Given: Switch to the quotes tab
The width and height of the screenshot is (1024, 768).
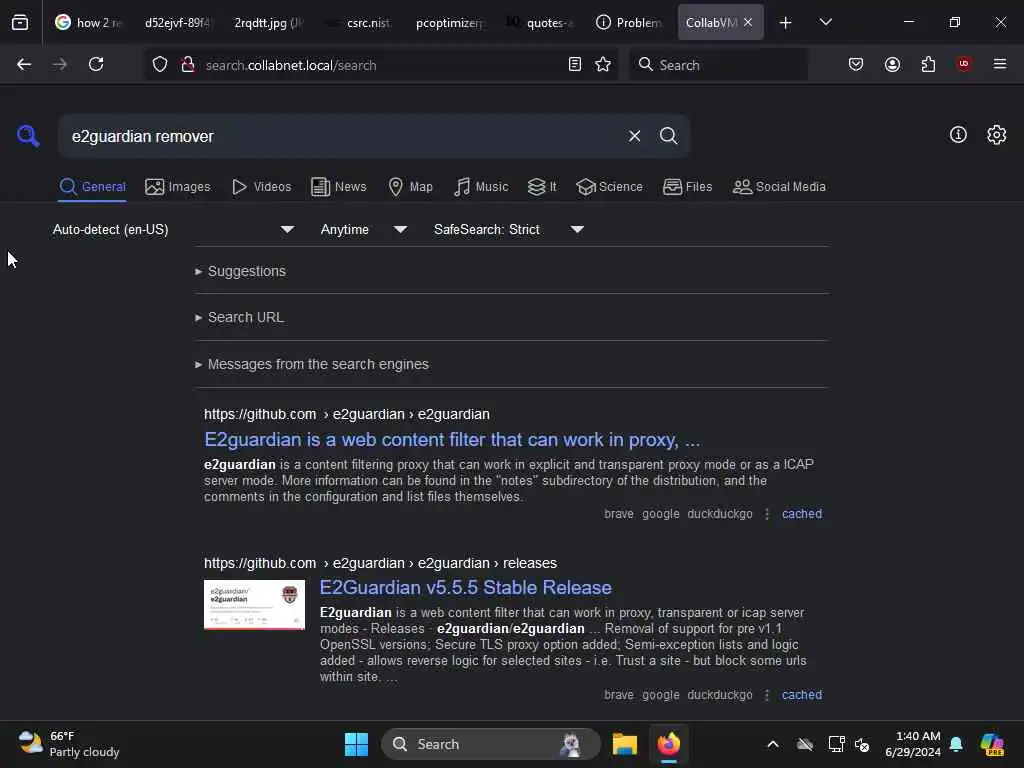Looking at the screenshot, I should coord(540,23).
